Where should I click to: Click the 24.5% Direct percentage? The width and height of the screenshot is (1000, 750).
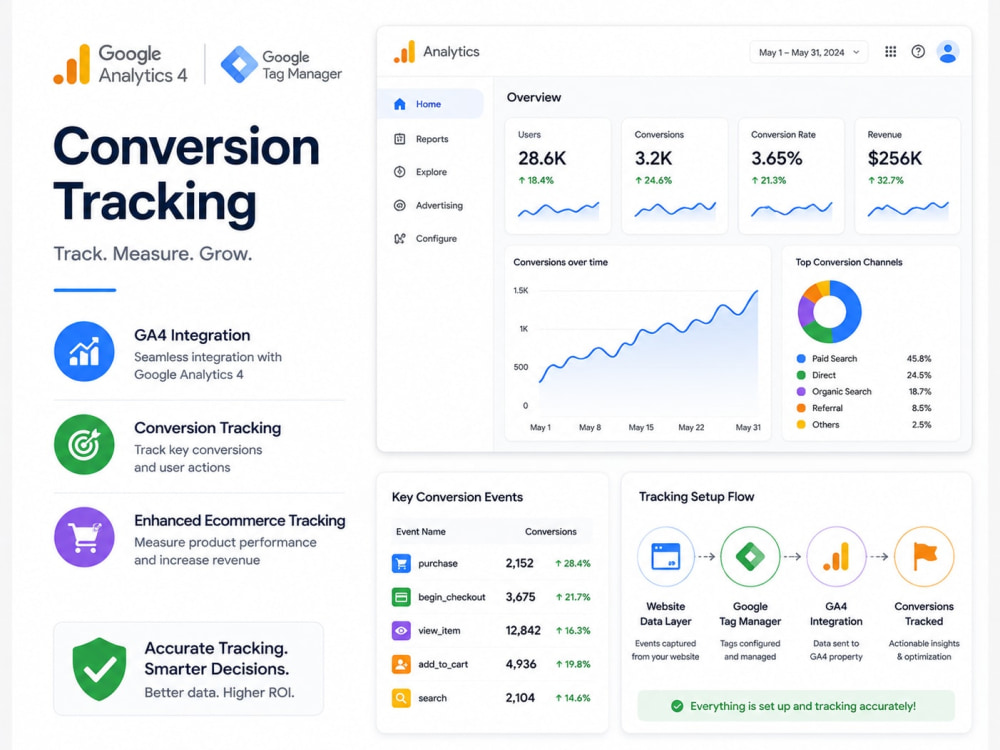[x=919, y=375]
